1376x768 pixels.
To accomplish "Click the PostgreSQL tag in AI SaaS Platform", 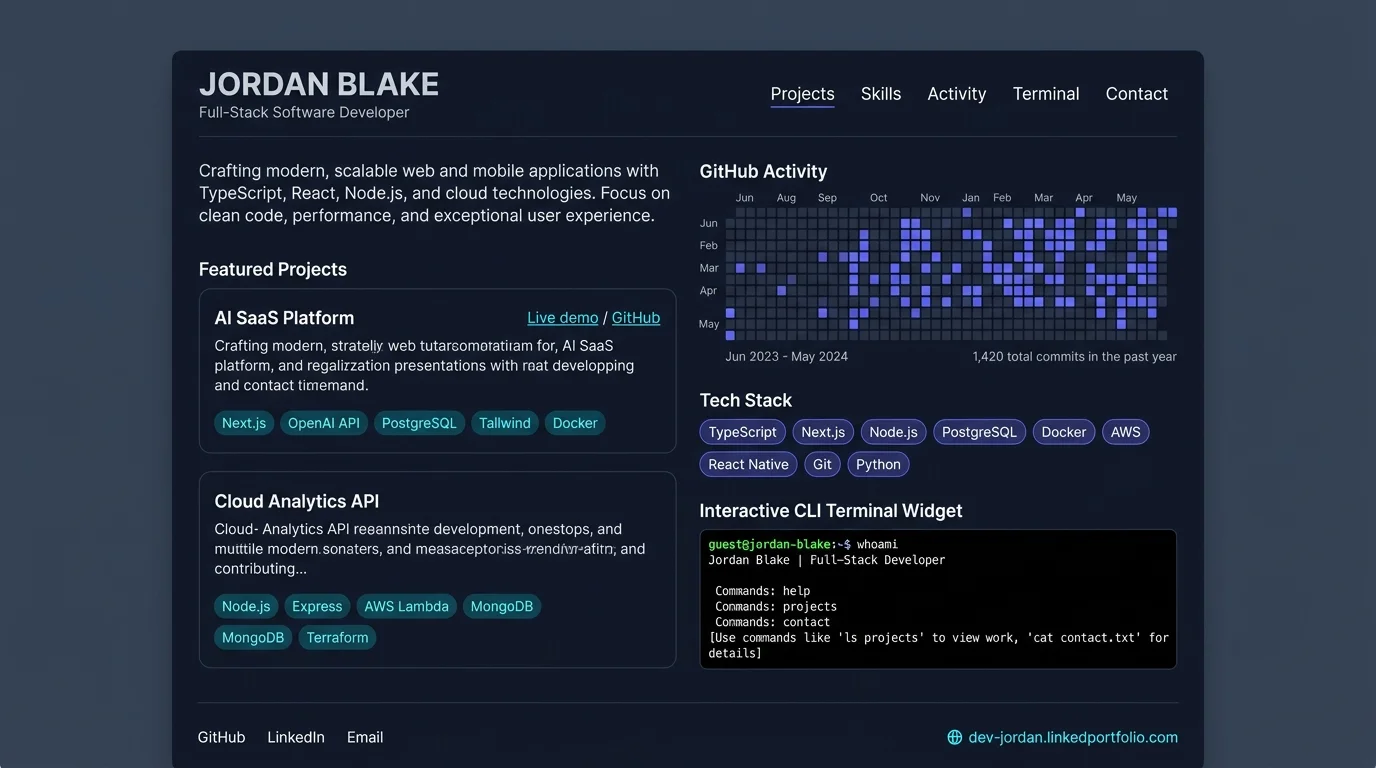I will click(x=419, y=423).
